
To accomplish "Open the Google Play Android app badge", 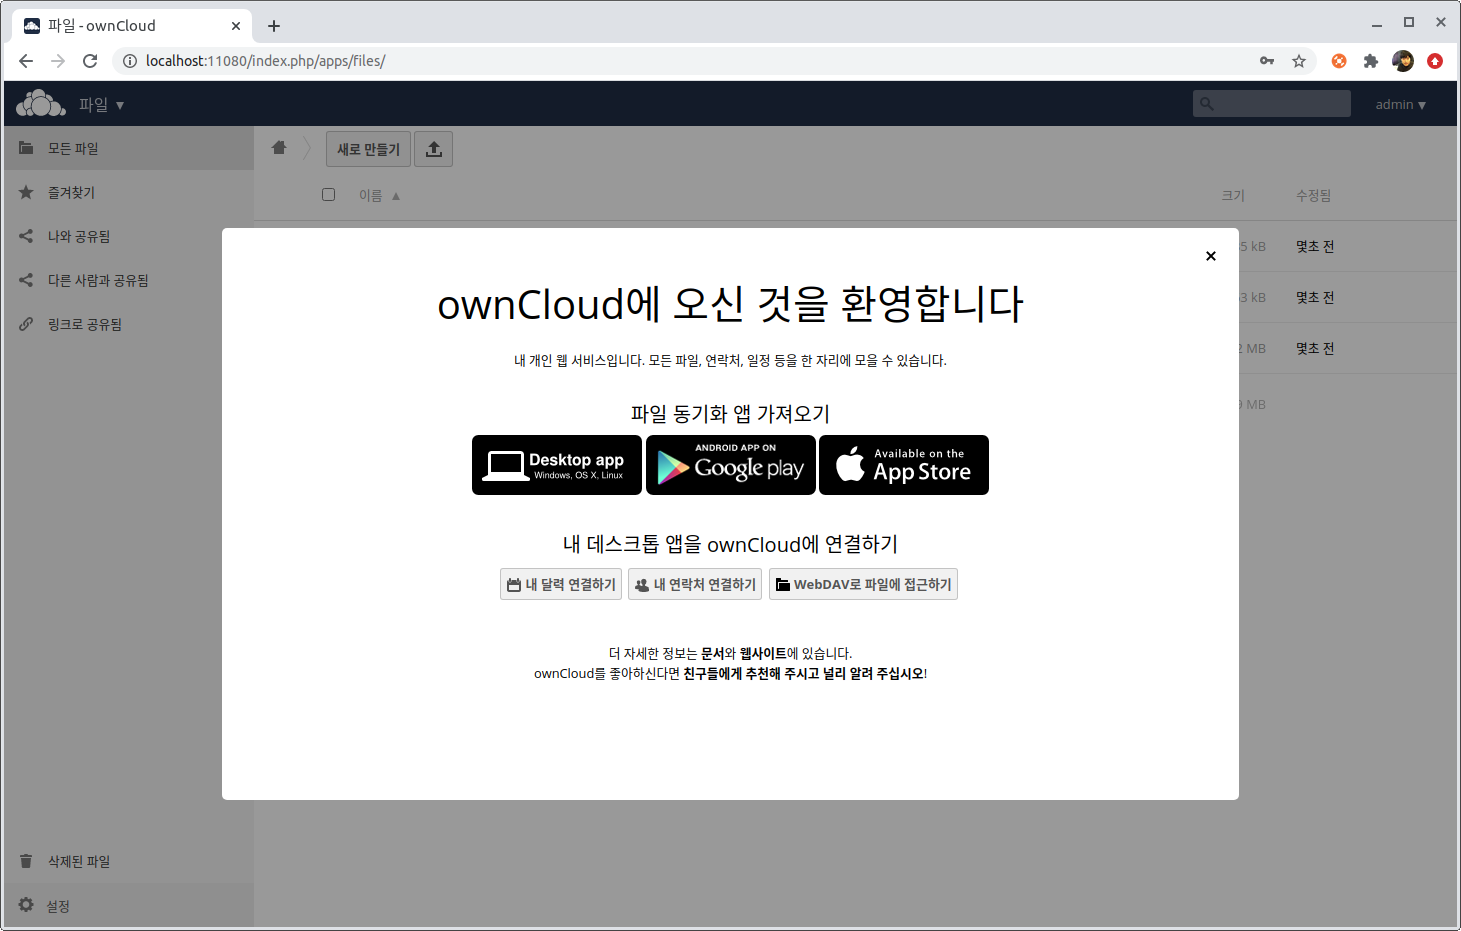I will pos(731,465).
